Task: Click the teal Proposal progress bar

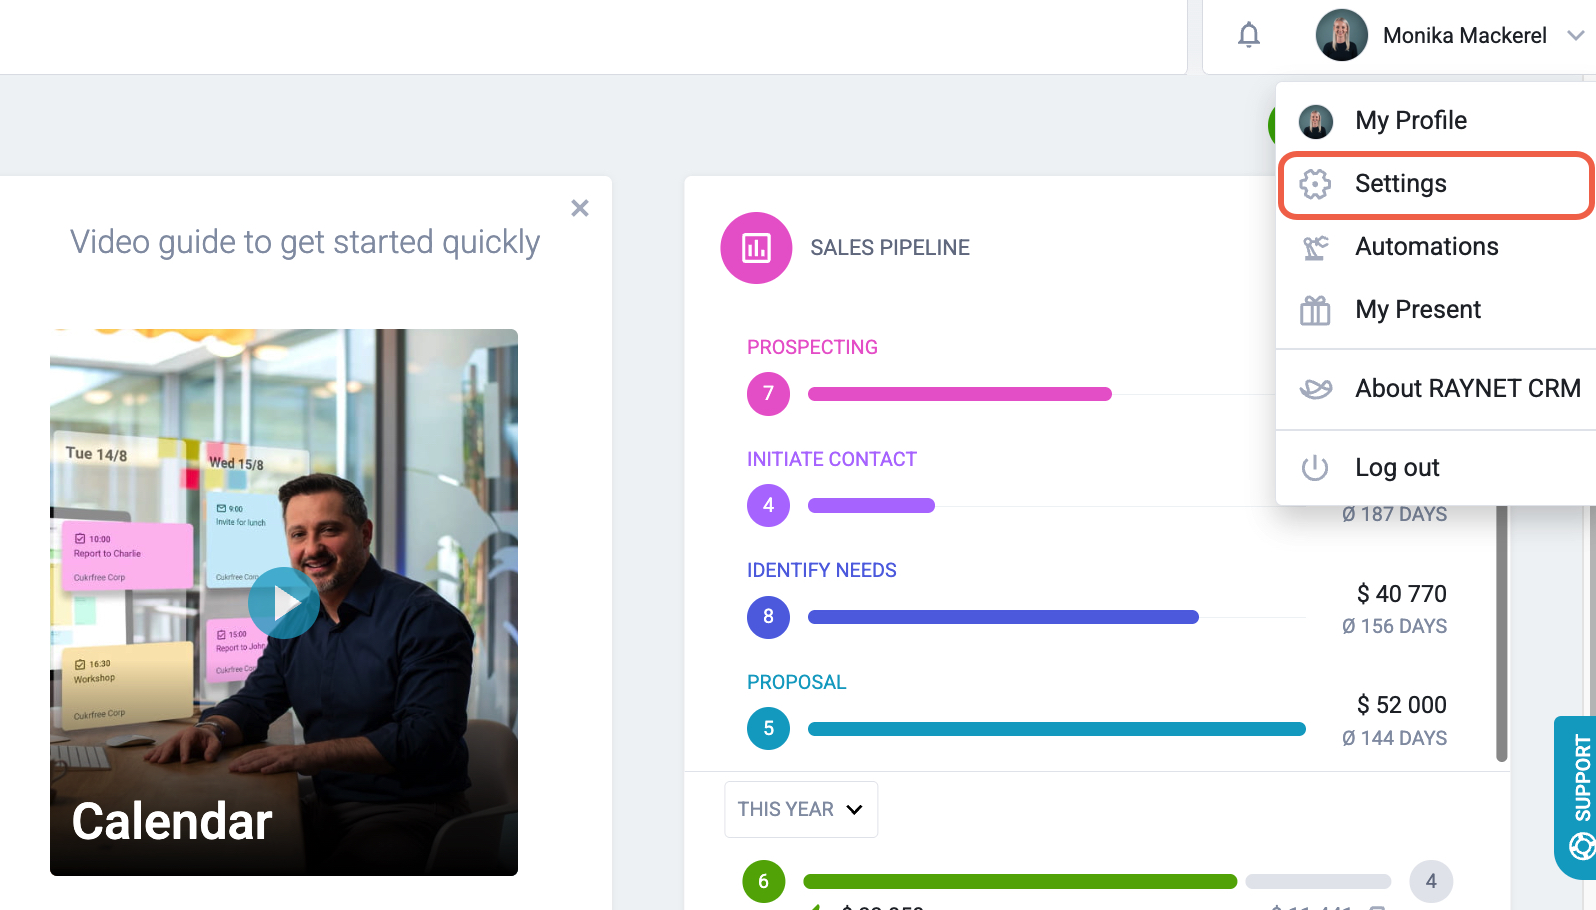Action: 1056,729
